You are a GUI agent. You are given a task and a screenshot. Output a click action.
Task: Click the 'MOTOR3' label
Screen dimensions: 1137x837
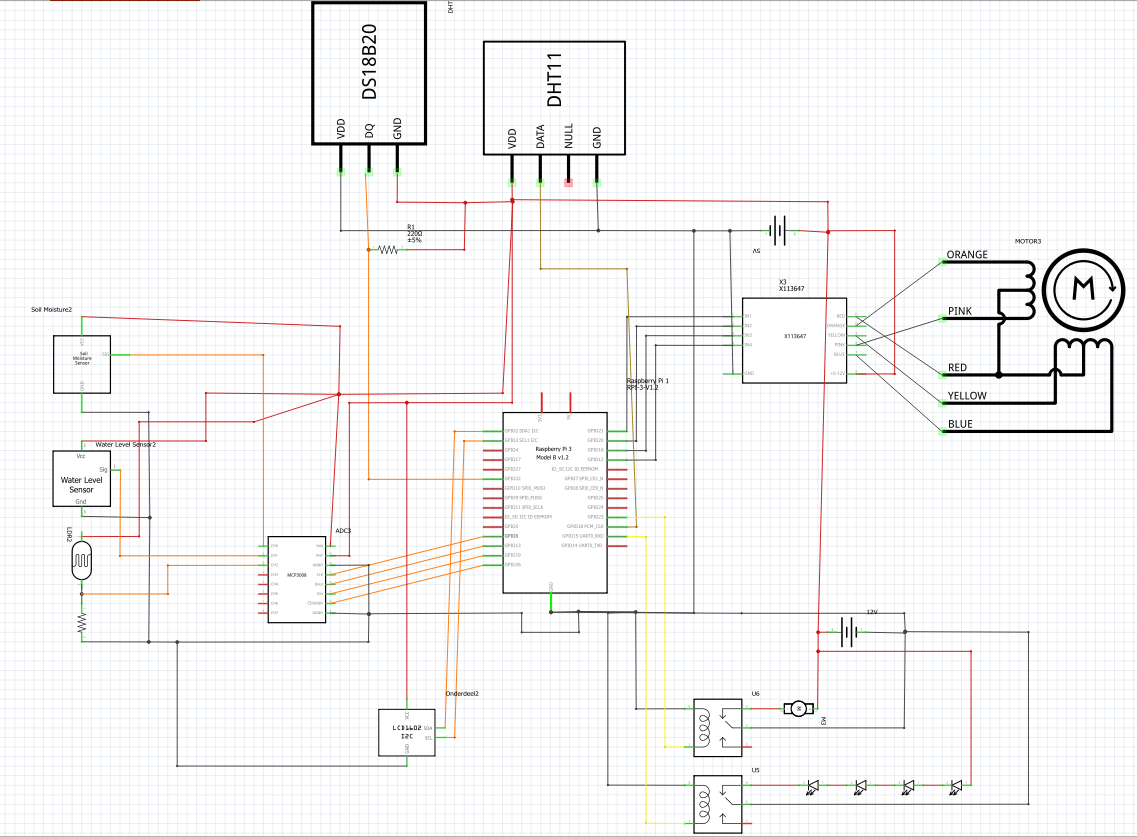[x=1028, y=242]
